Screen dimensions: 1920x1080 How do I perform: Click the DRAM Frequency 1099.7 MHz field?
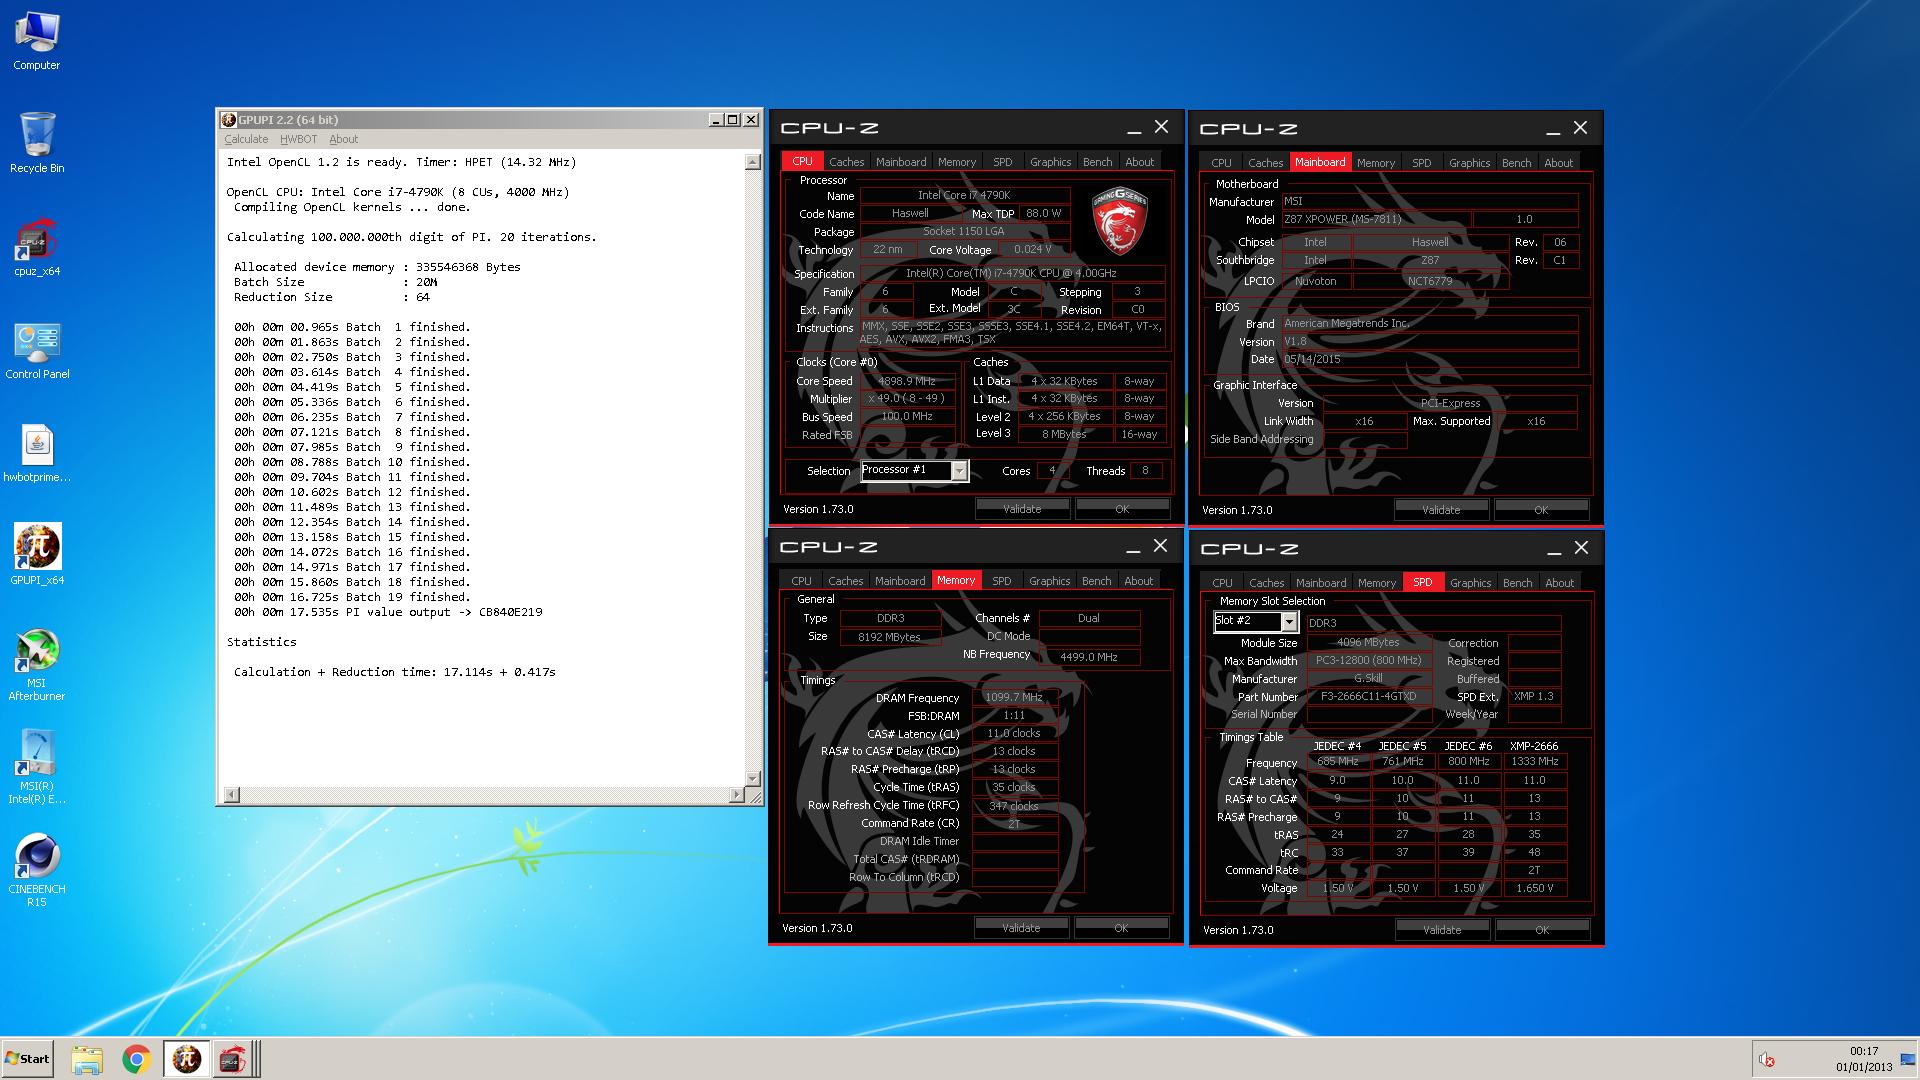tap(1014, 698)
